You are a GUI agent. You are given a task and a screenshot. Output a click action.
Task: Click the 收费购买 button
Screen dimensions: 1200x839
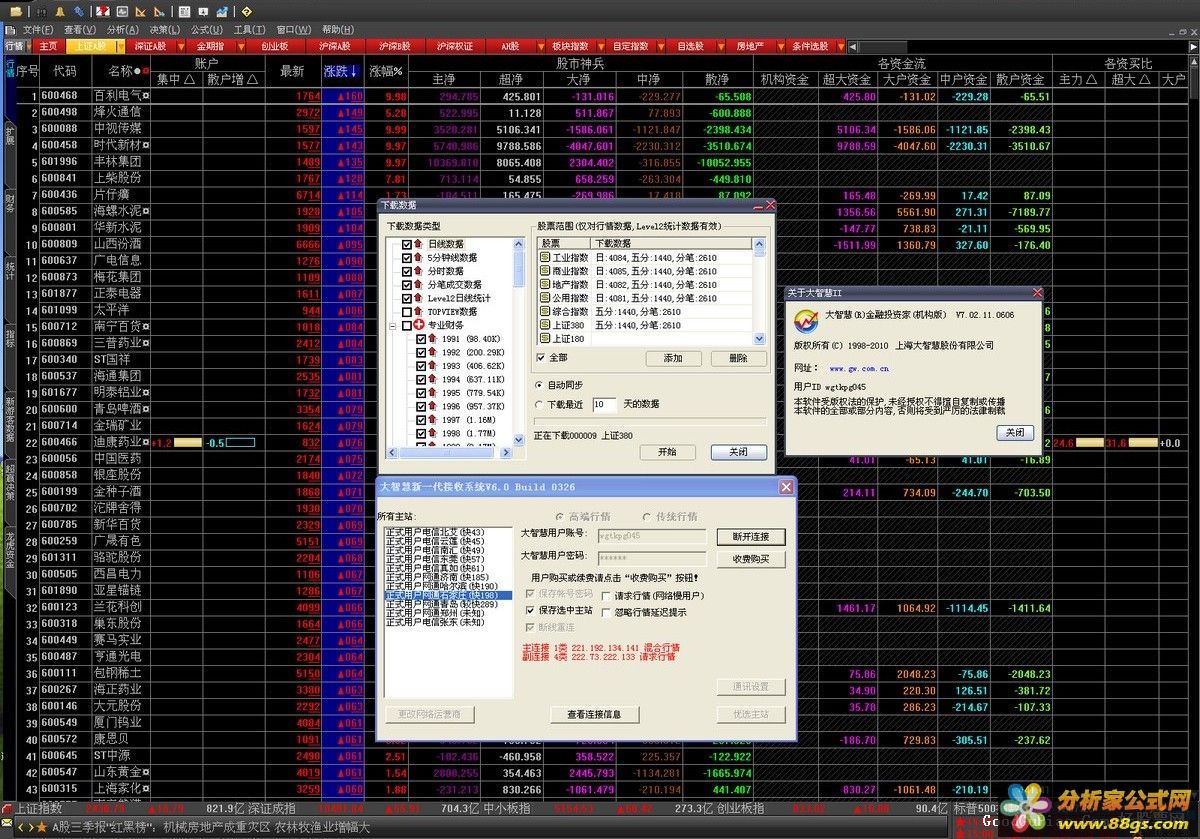click(750, 559)
